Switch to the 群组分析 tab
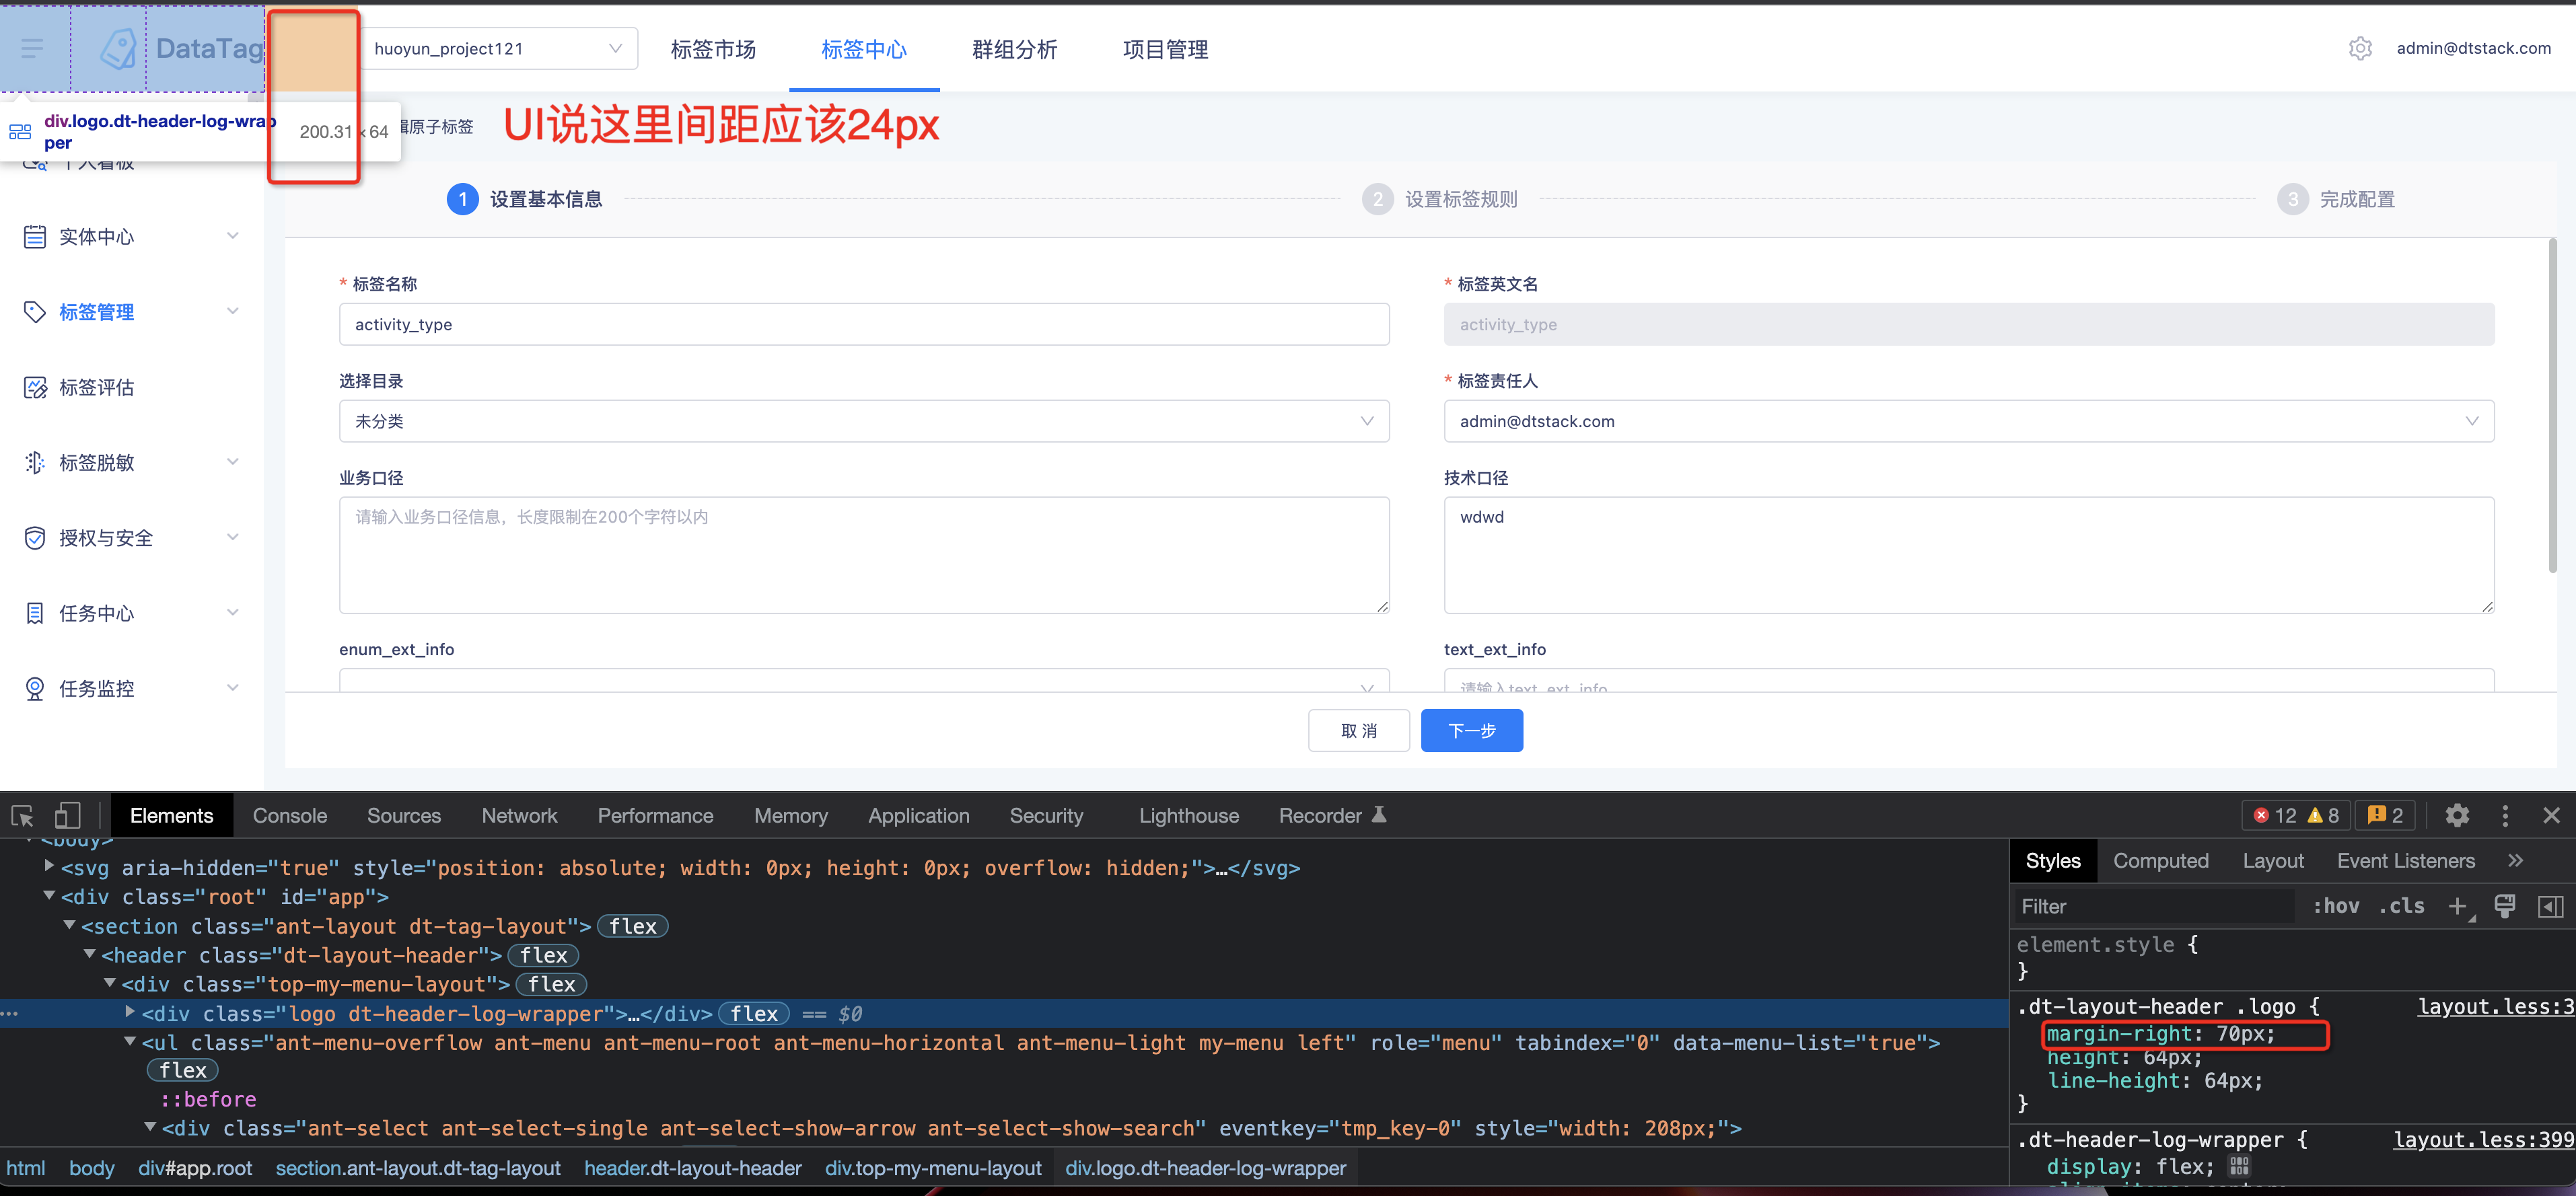The height and width of the screenshot is (1196, 2576). (1013, 48)
